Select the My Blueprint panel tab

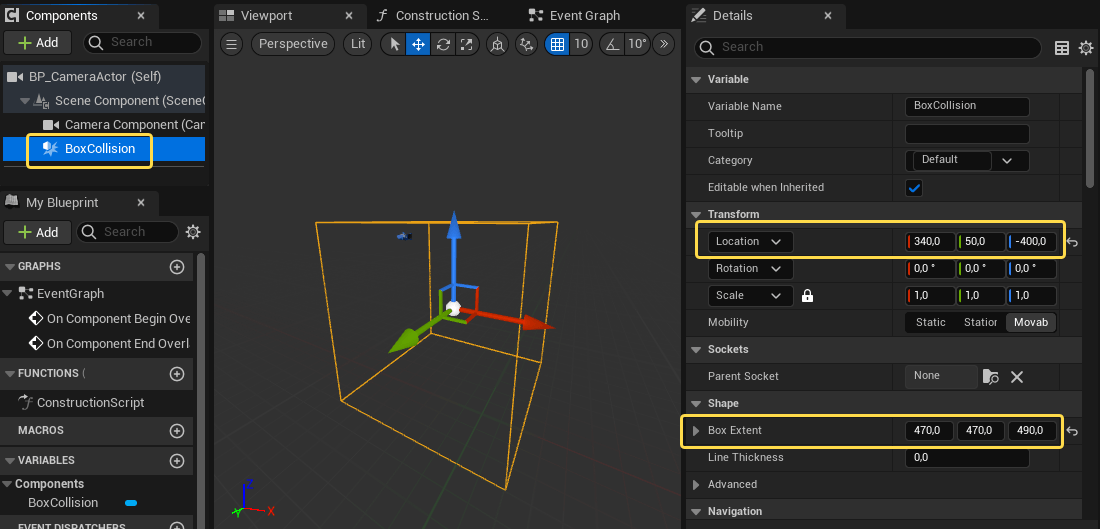[62, 203]
